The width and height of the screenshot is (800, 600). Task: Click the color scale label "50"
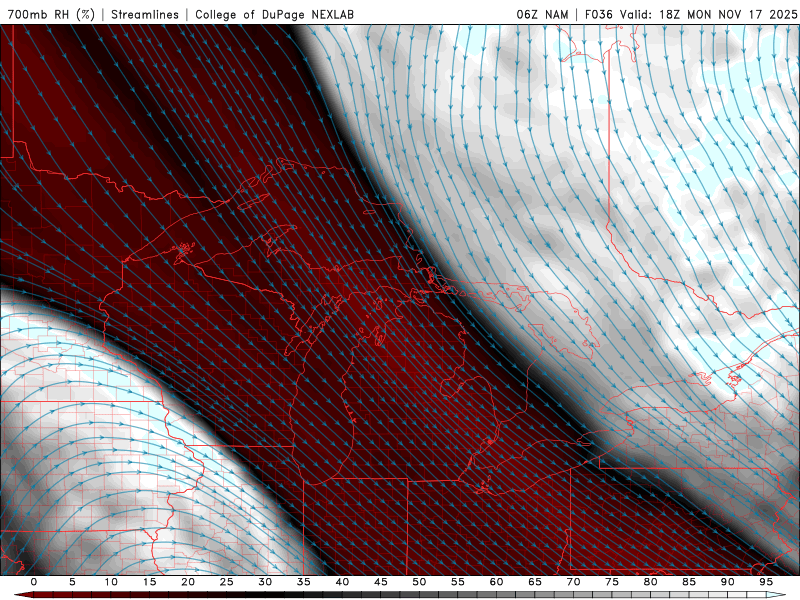pos(419,582)
